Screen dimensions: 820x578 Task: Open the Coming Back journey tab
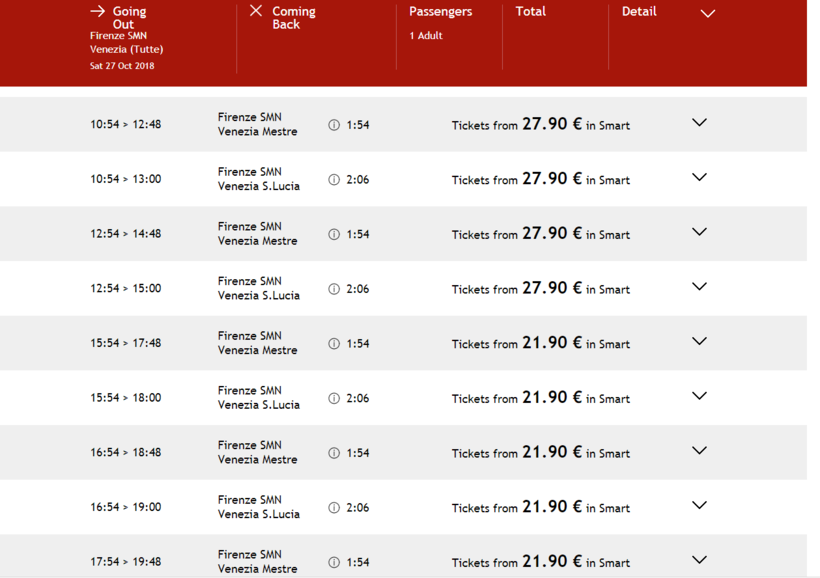click(x=293, y=18)
